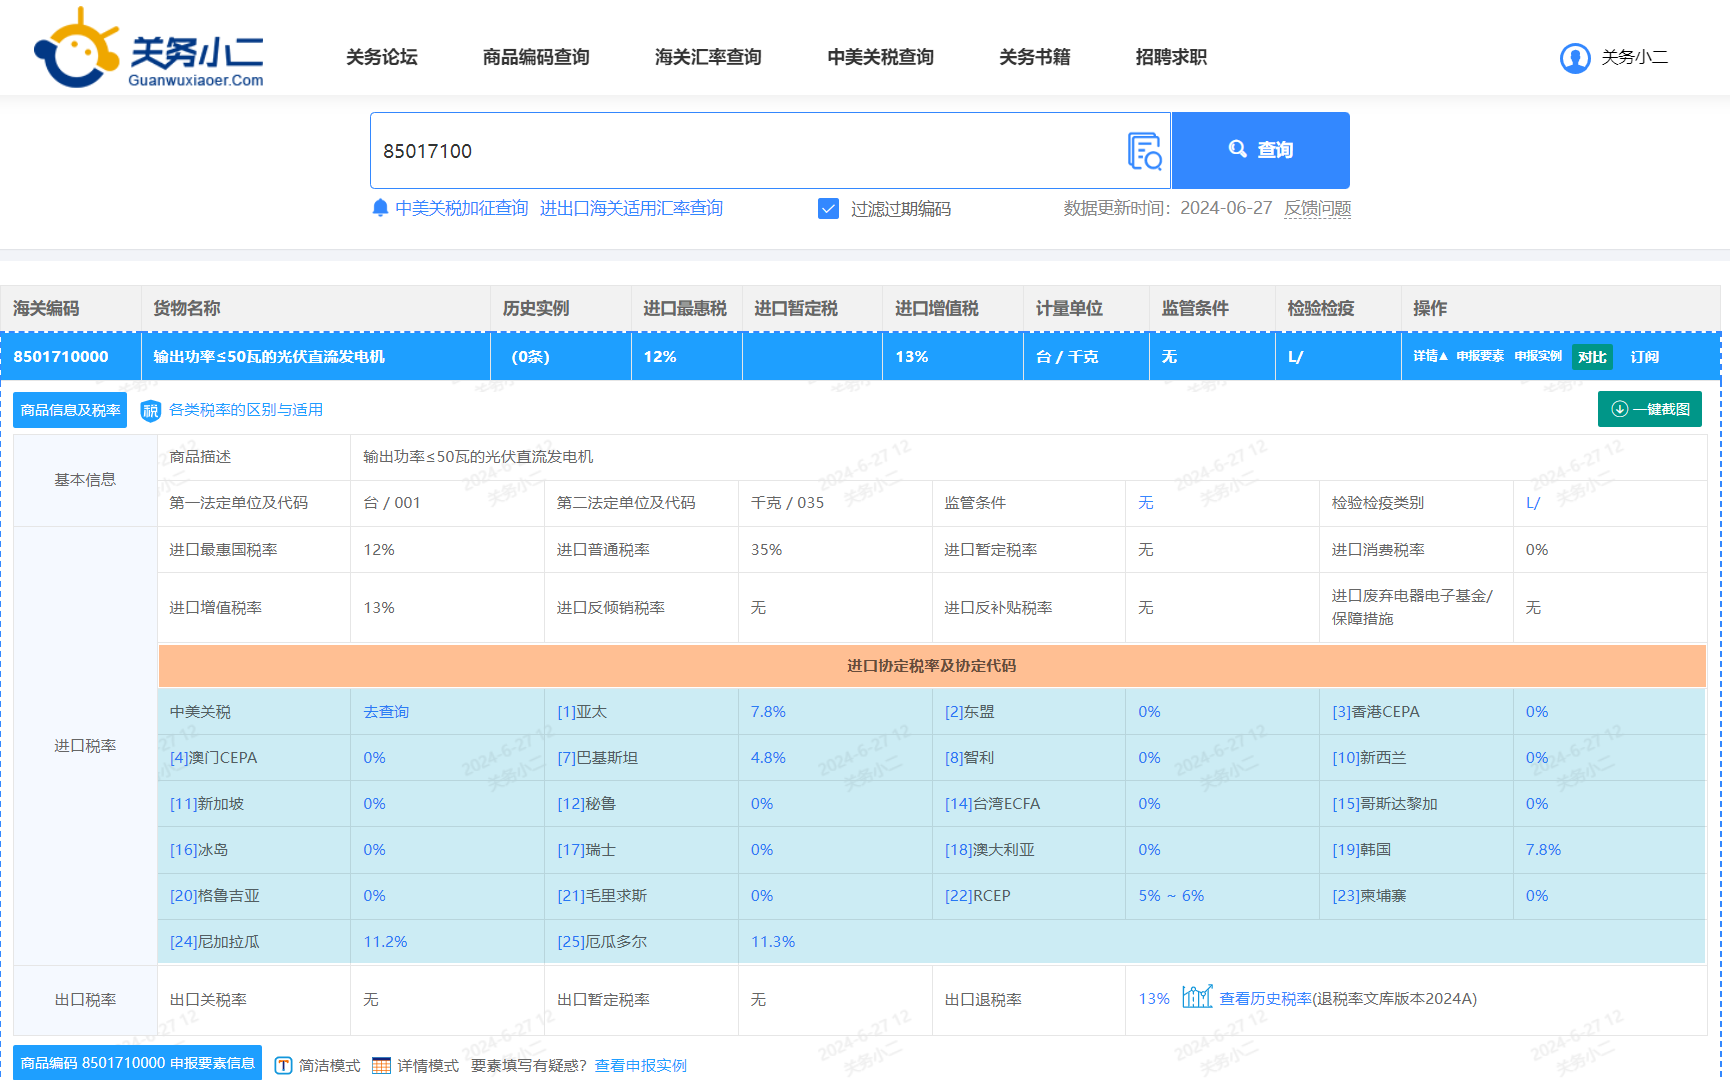Open 中美关税查询 in the top menu
1730x1080 pixels.
(x=881, y=57)
